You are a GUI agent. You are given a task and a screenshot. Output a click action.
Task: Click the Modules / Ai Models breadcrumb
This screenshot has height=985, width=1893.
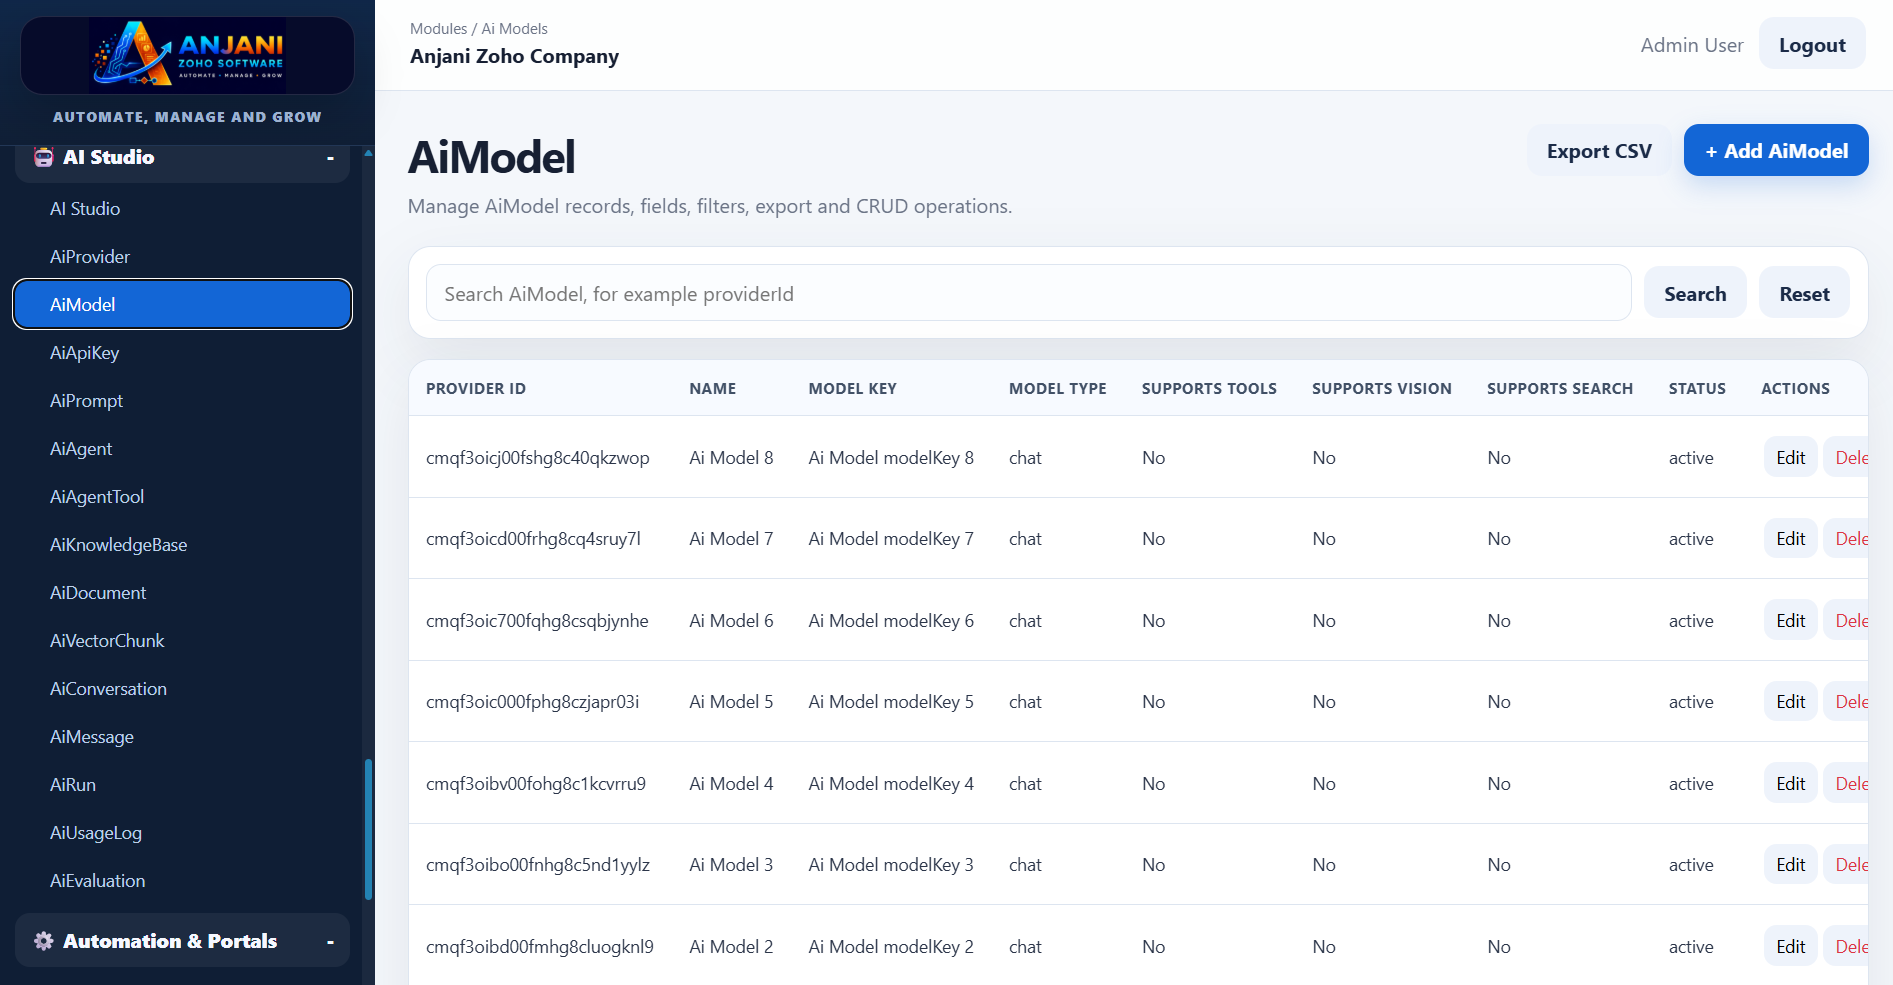[x=478, y=29]
